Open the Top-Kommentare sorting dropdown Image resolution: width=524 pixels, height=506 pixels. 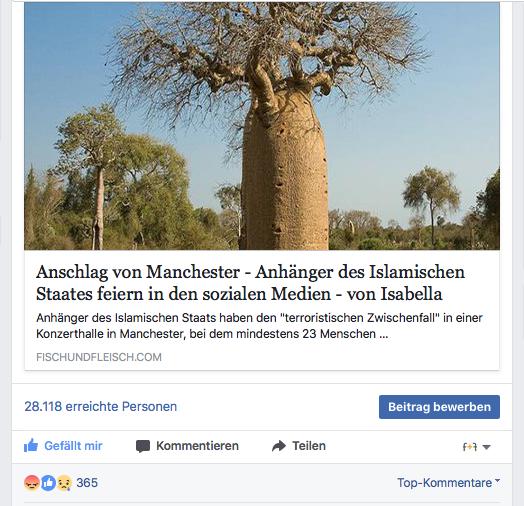coord(448,483)
